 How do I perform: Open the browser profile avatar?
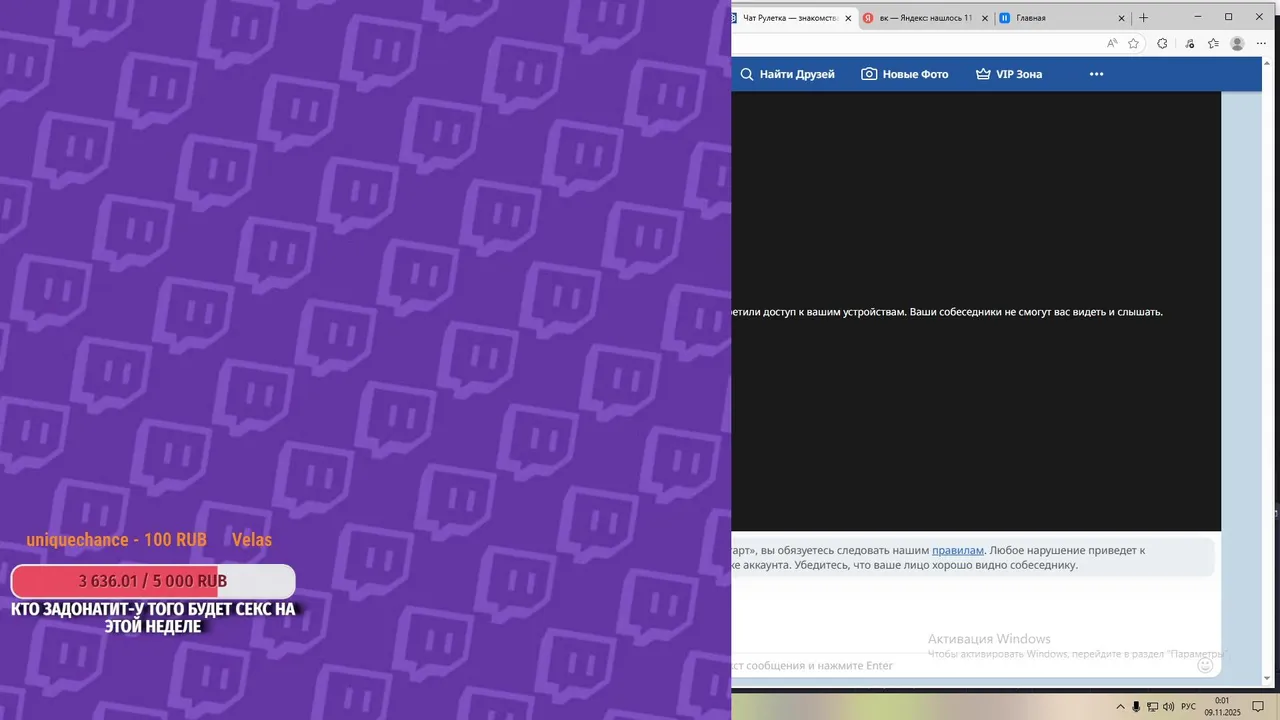[x=1238, y=44]
